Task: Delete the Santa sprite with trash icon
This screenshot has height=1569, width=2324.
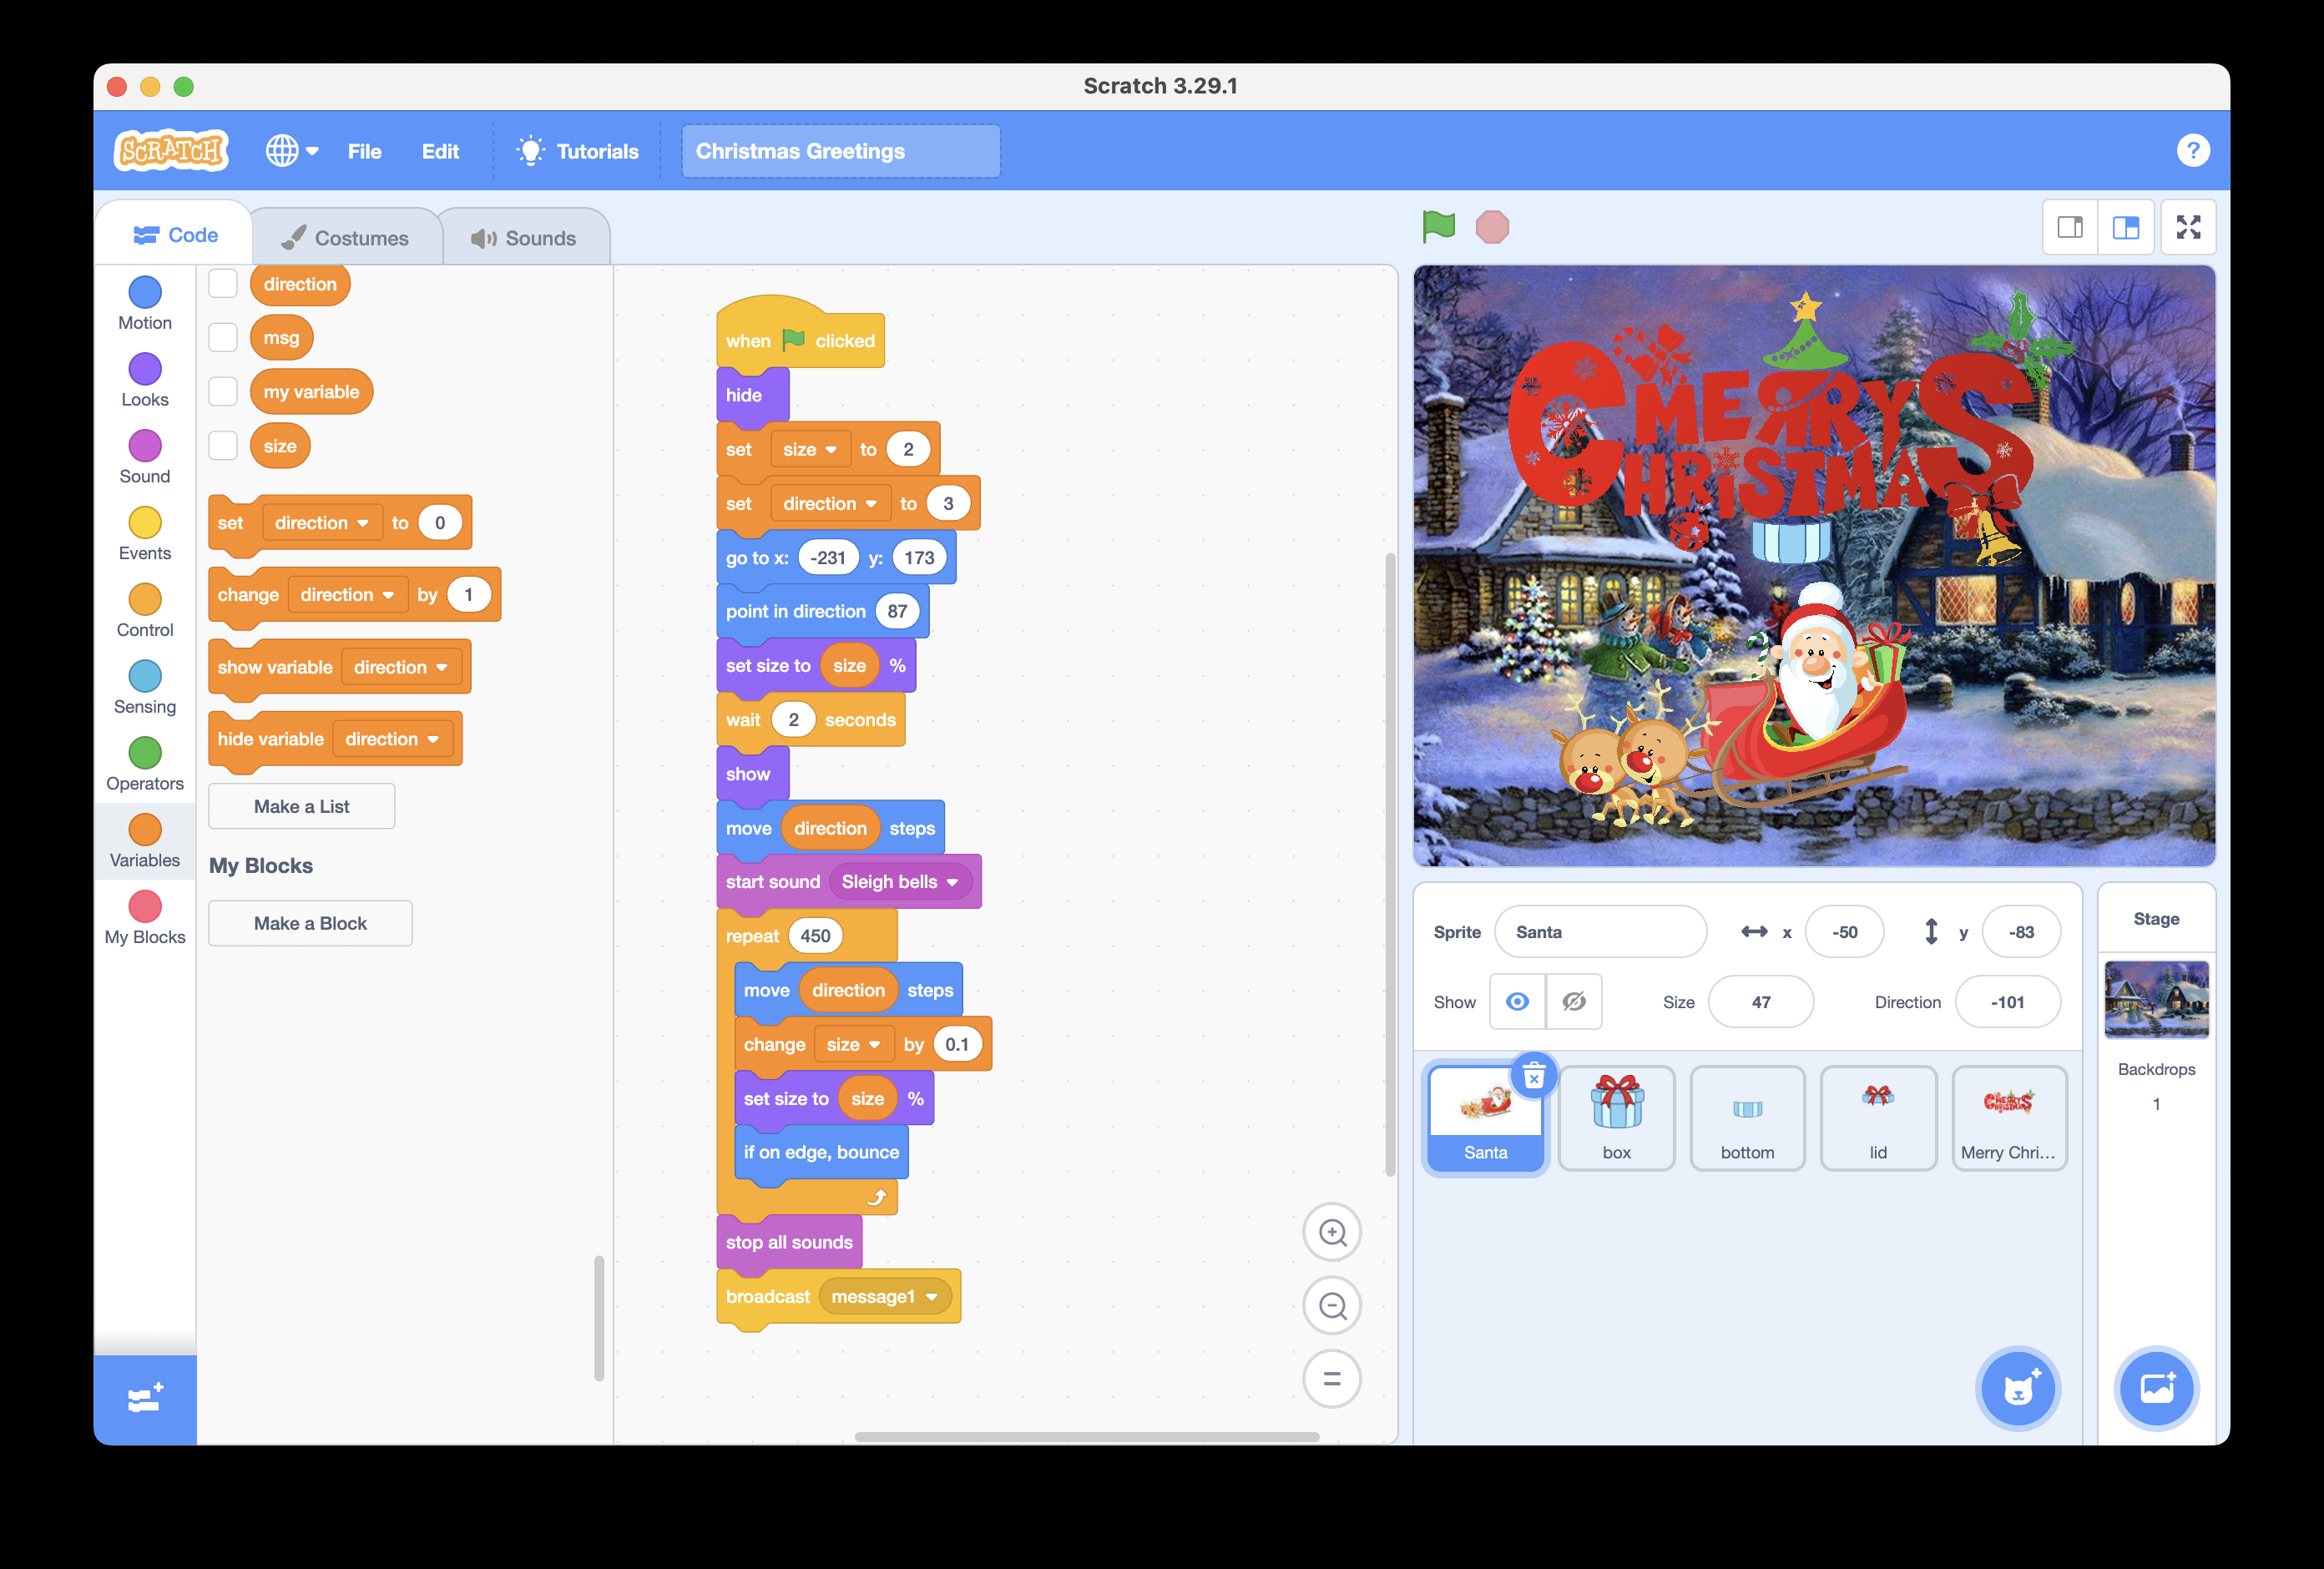Action: [x=1534, y=1076]
